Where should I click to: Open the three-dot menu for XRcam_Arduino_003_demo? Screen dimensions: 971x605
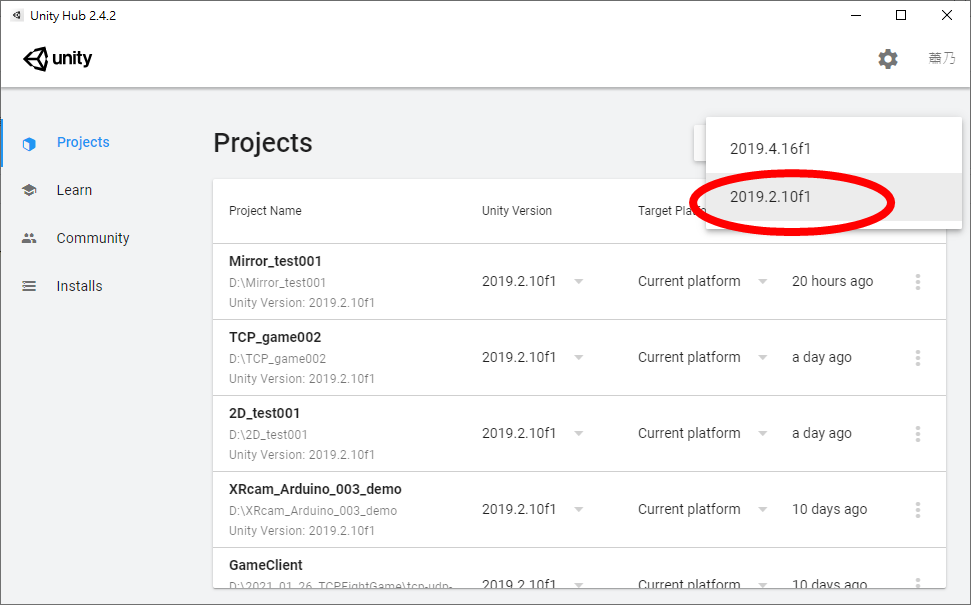click(918, 510)
